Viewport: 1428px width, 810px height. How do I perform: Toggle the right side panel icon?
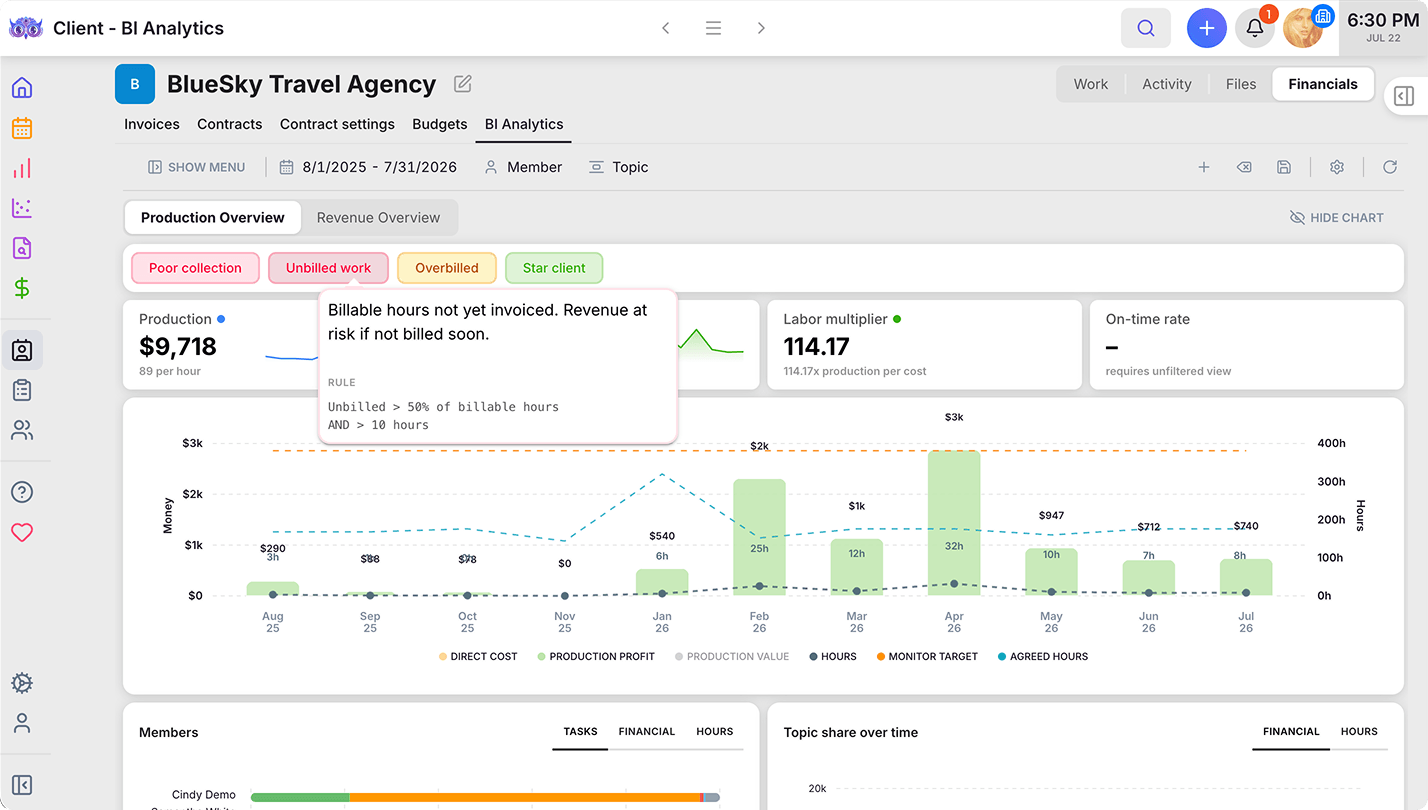pyautogui.click(x=1404, y=96)
